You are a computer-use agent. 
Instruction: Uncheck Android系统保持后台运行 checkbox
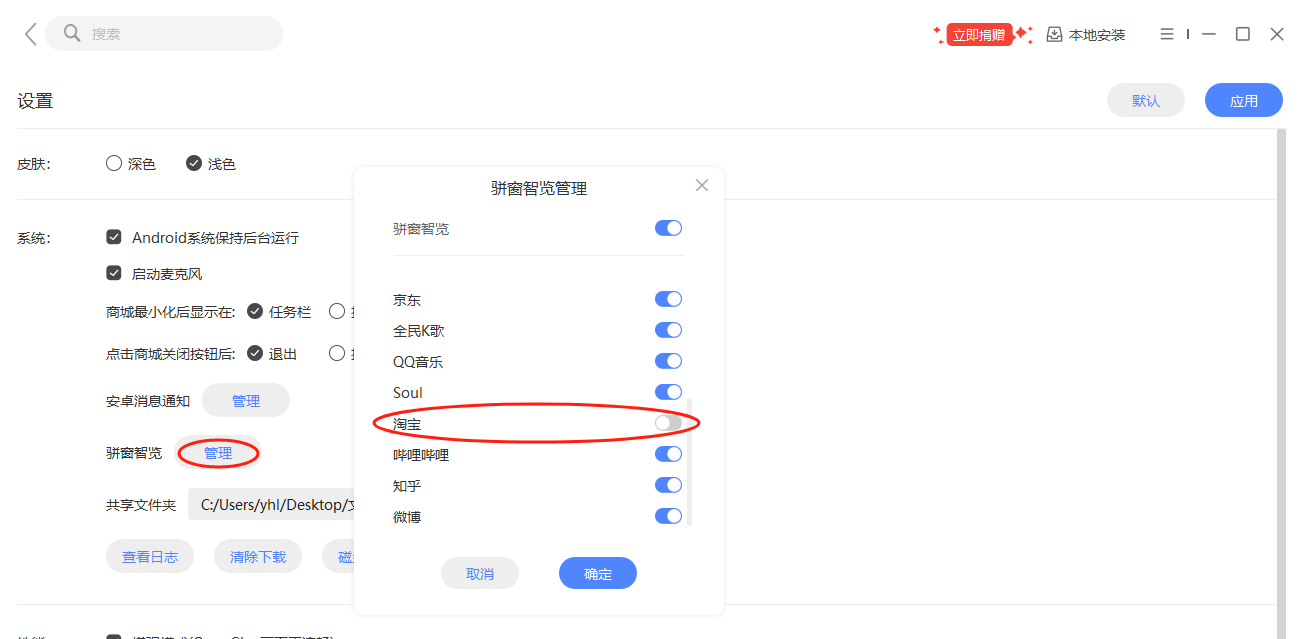114,237
